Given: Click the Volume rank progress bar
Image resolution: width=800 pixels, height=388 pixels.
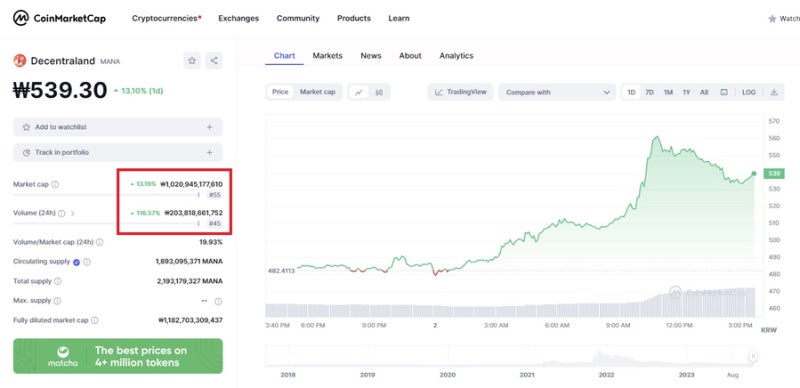Looking at the screenshot, I should tap(107, 224).
